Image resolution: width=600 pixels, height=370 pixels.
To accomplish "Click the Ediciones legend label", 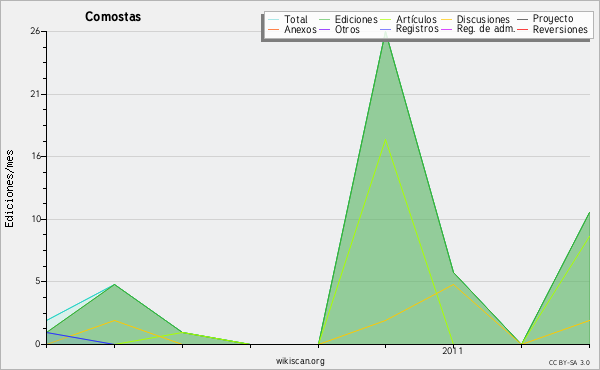I will click(356, 19).
